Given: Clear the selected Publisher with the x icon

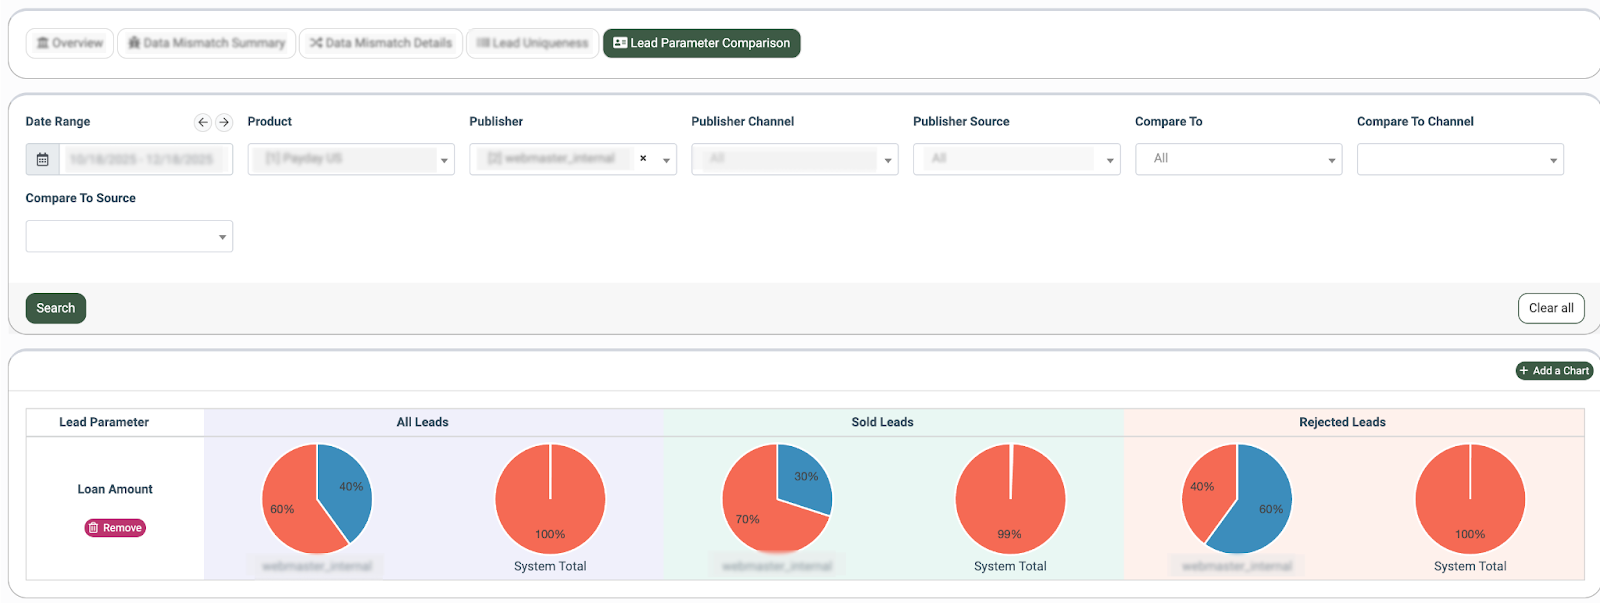Looking at the screenshot, I should coord(643,158).
